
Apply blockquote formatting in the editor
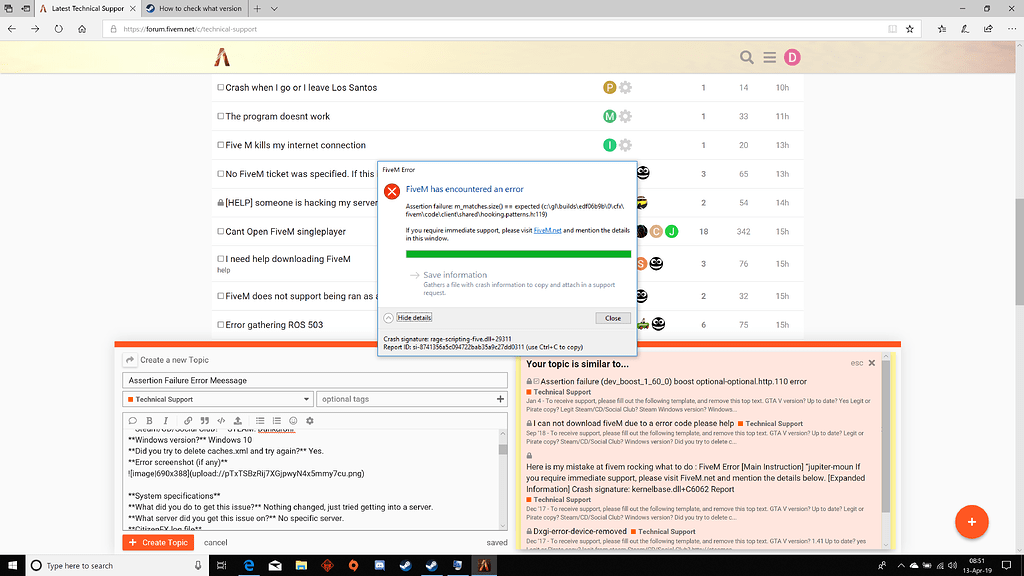205,420
